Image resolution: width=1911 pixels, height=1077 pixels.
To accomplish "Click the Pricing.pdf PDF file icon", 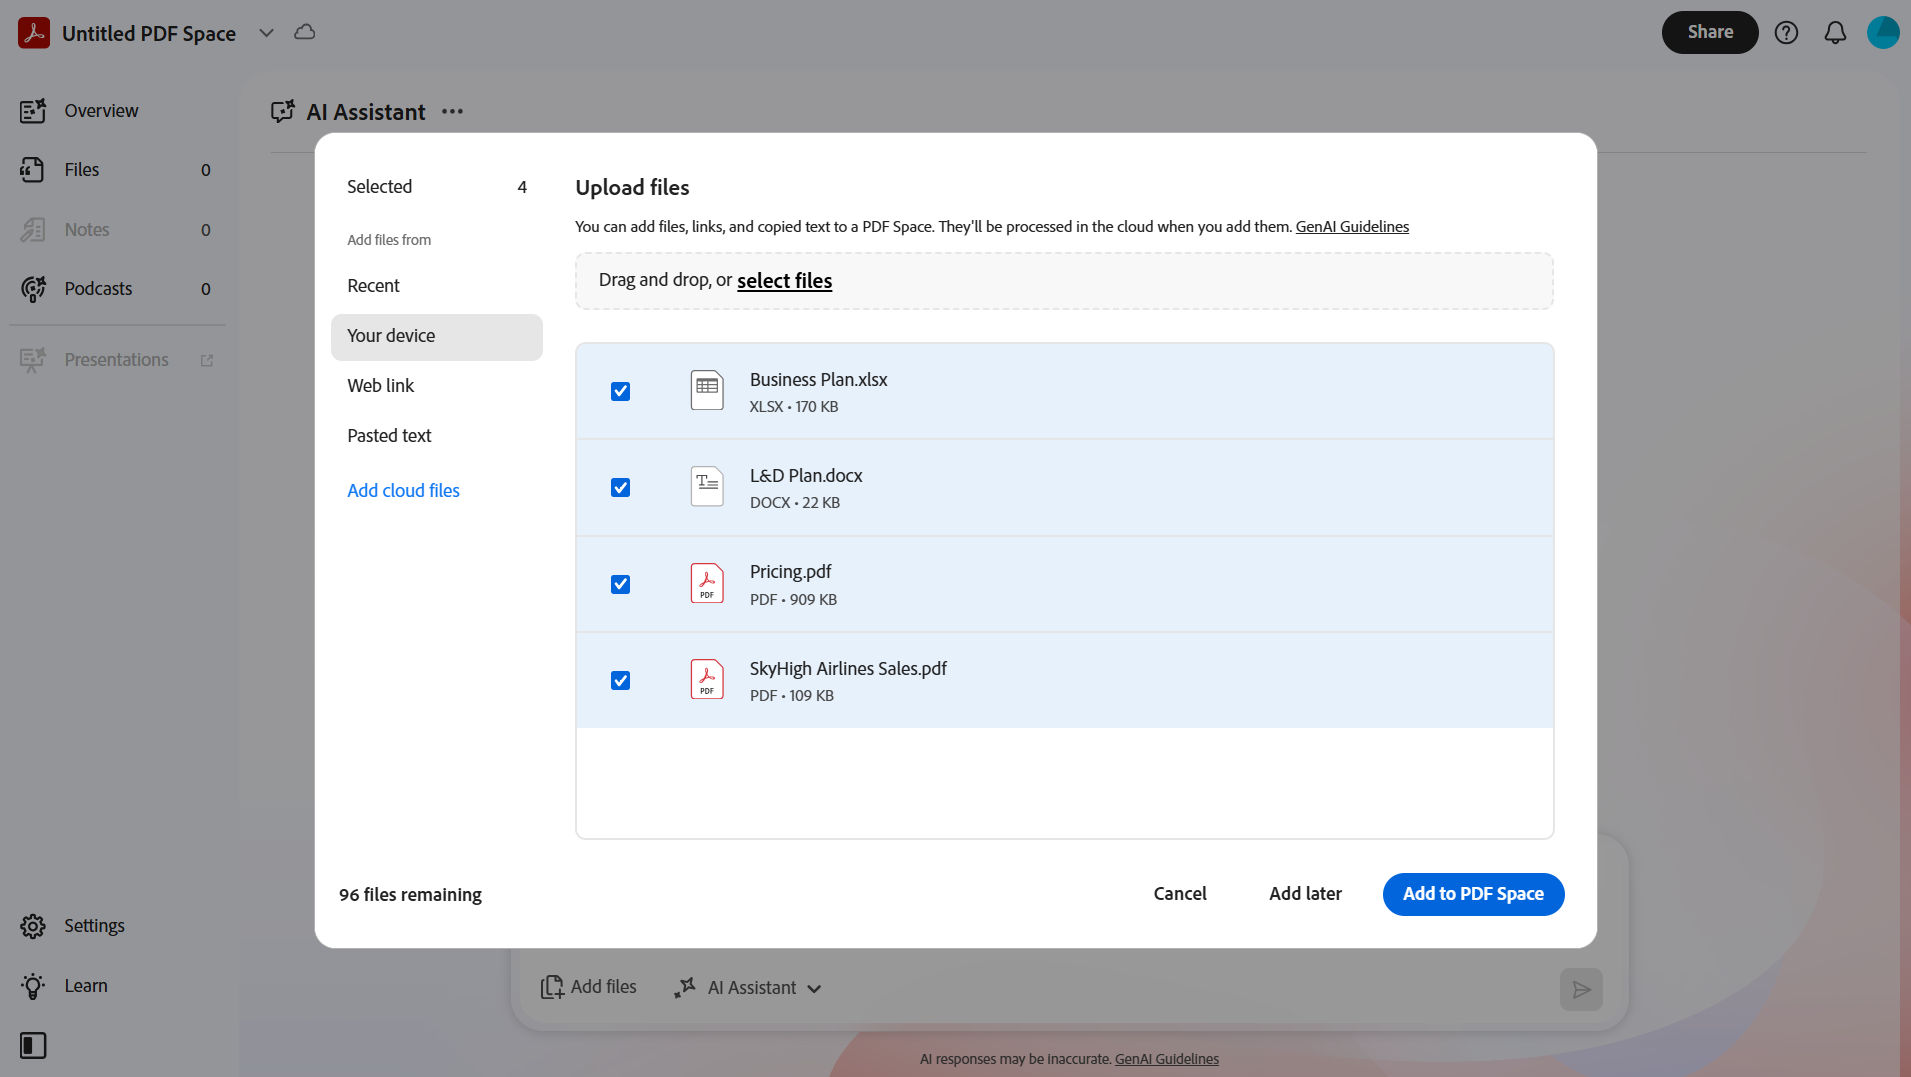I will coord(707,583).
